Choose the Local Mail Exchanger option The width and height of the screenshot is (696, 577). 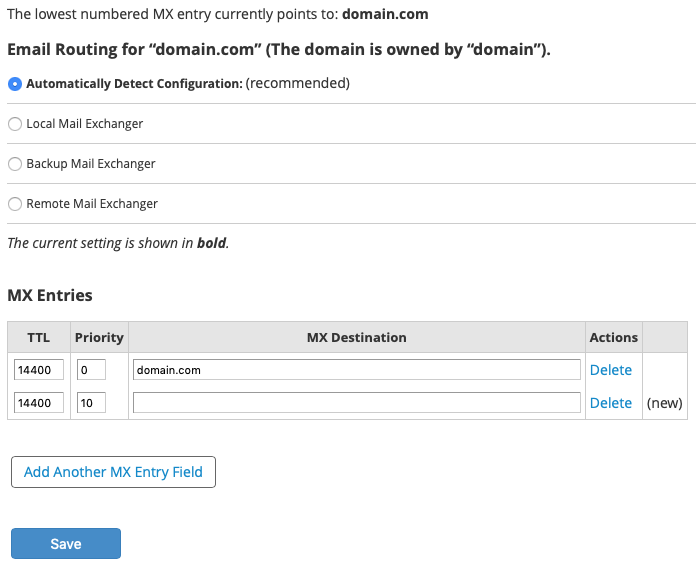(x=15, y=124)
